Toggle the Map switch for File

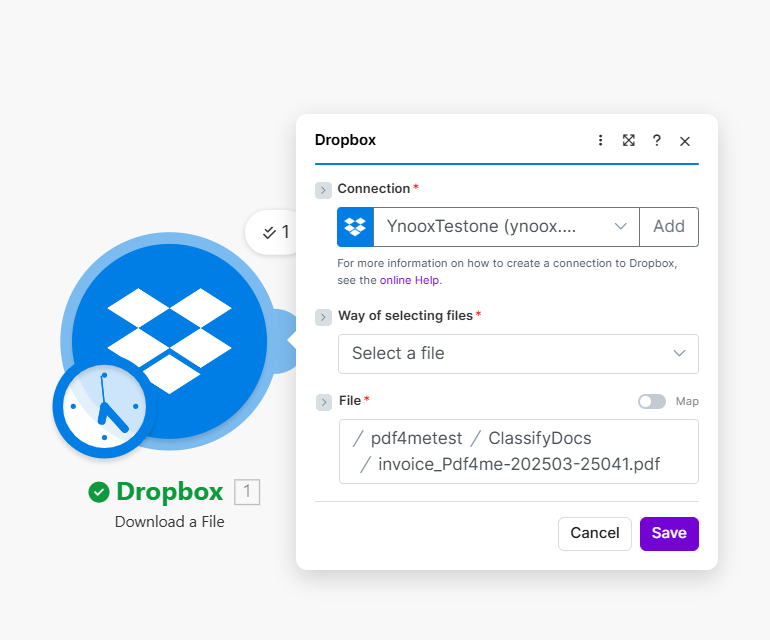652,401
